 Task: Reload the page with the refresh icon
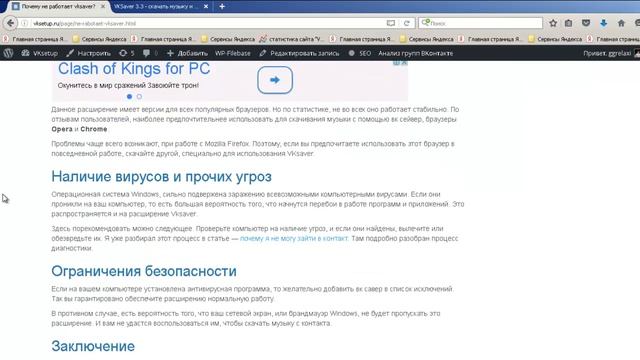(407, 23)
